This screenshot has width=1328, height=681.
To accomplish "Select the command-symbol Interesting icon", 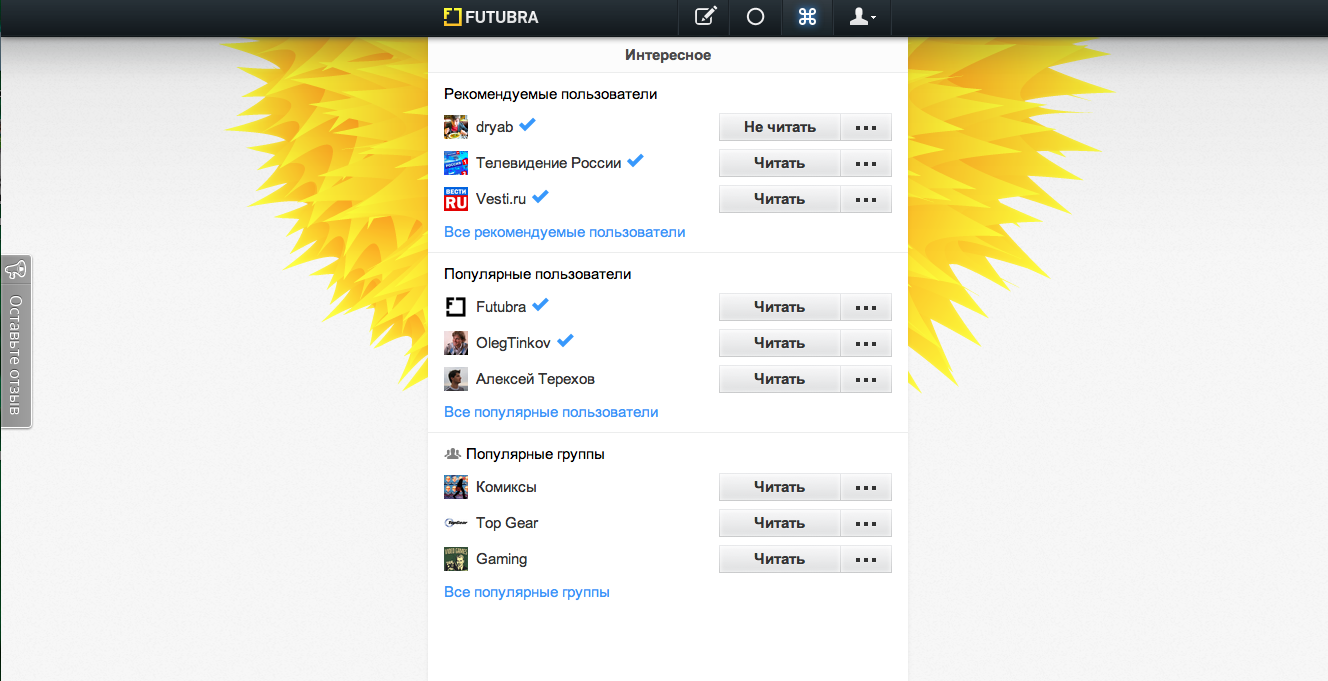I will click(807, 17).
